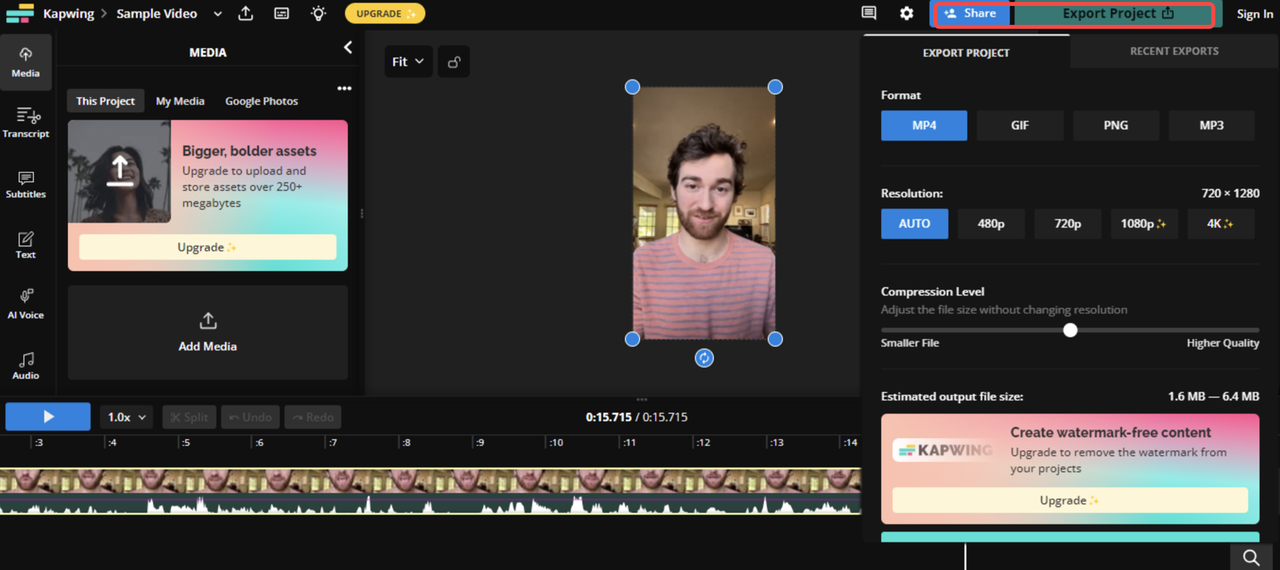Click the upload icon beside project name
This screenshot has height=570, width=1280.
246,13
